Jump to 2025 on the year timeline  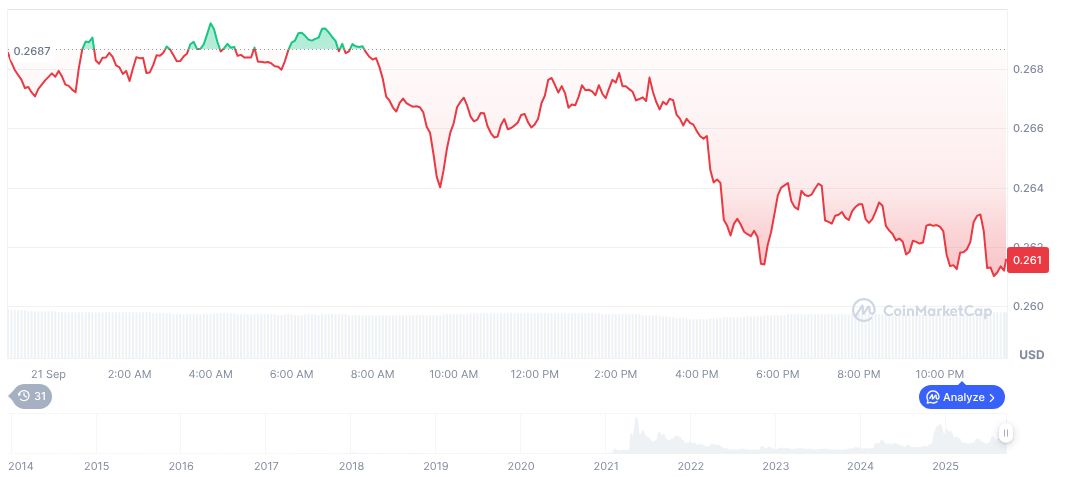click(945, 466)
